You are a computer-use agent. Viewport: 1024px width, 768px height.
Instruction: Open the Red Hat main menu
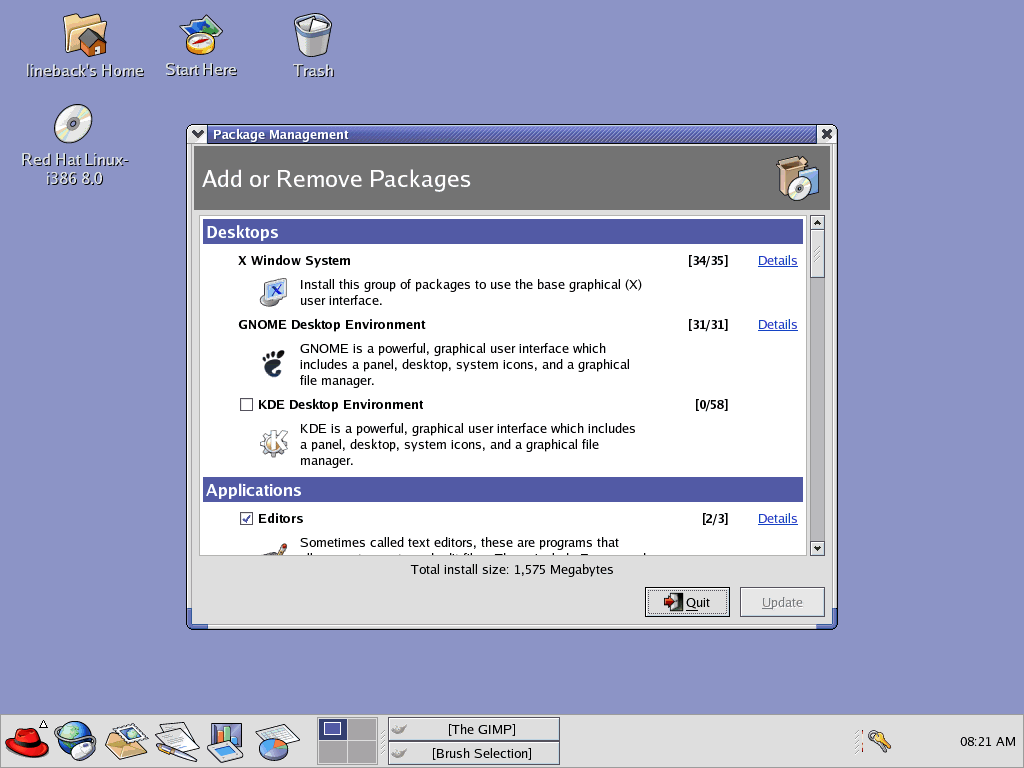(x=27, y=741)
